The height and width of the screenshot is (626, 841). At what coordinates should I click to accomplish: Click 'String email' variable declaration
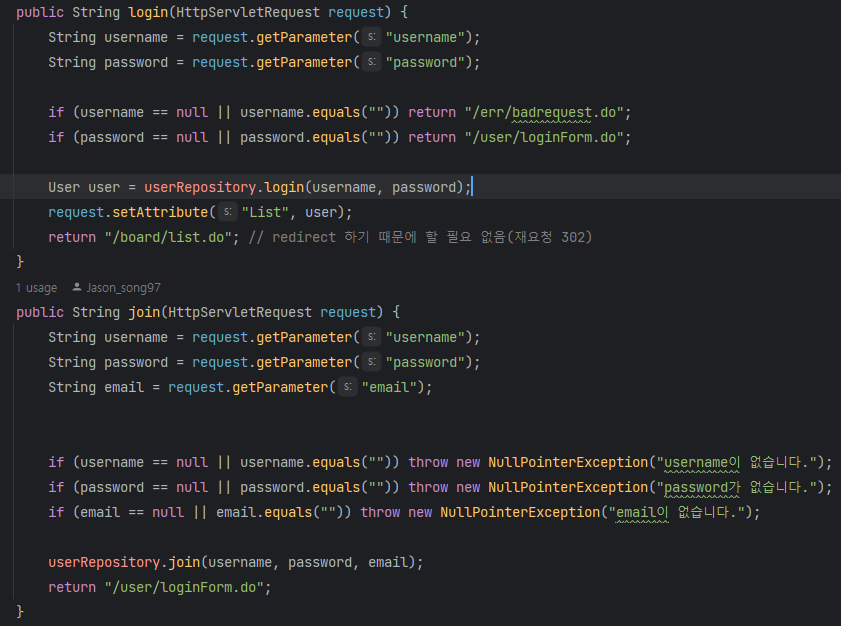96,387
